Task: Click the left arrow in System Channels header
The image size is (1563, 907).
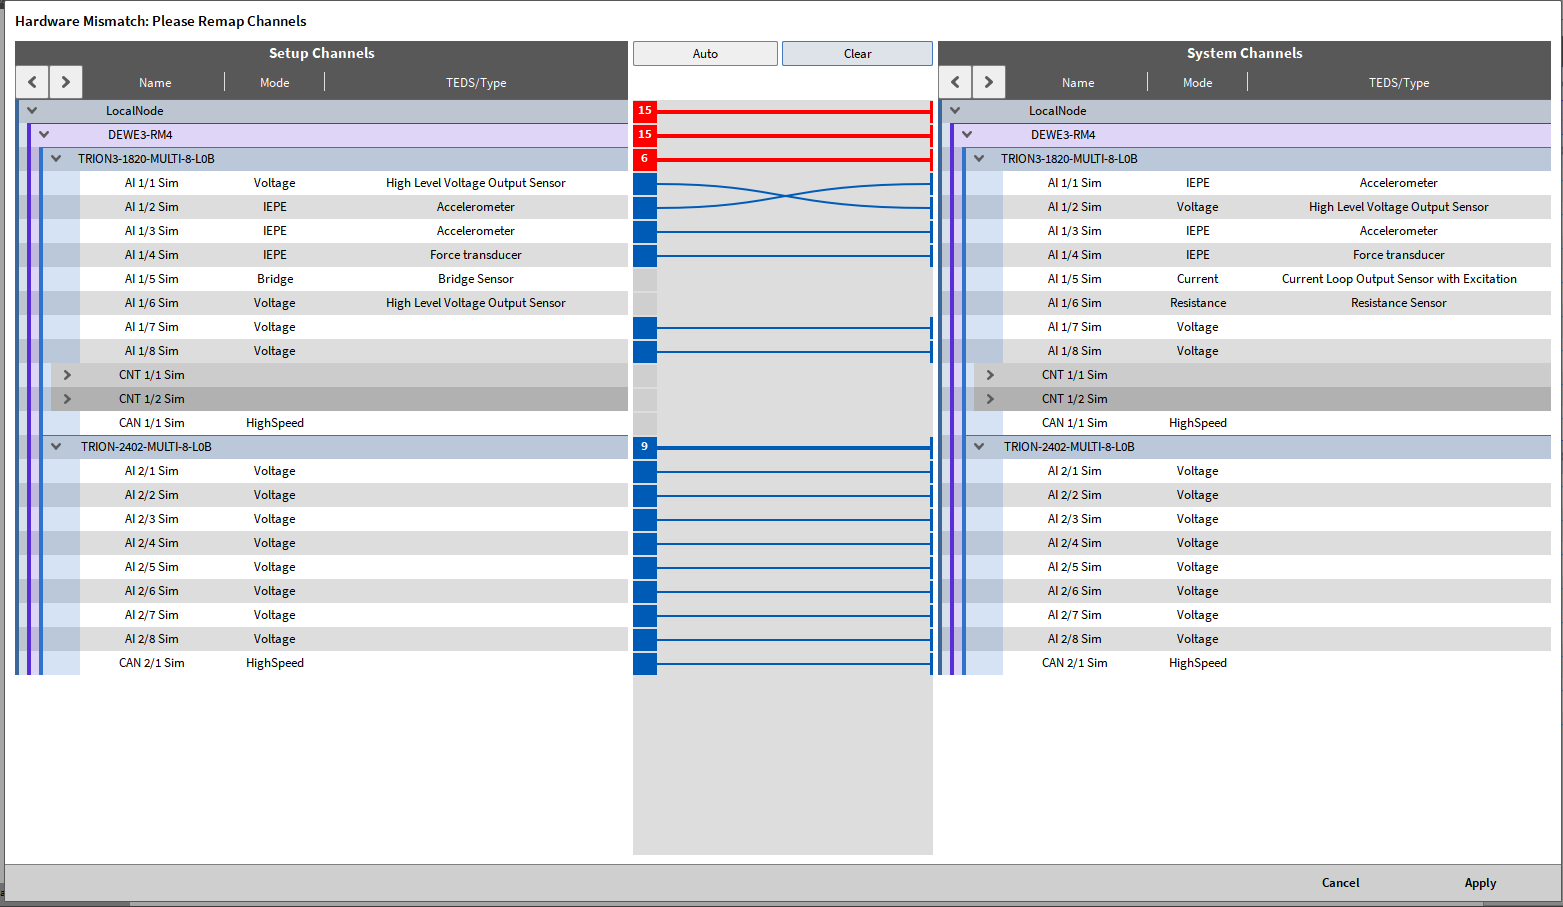Action: [x=955, y=82]
